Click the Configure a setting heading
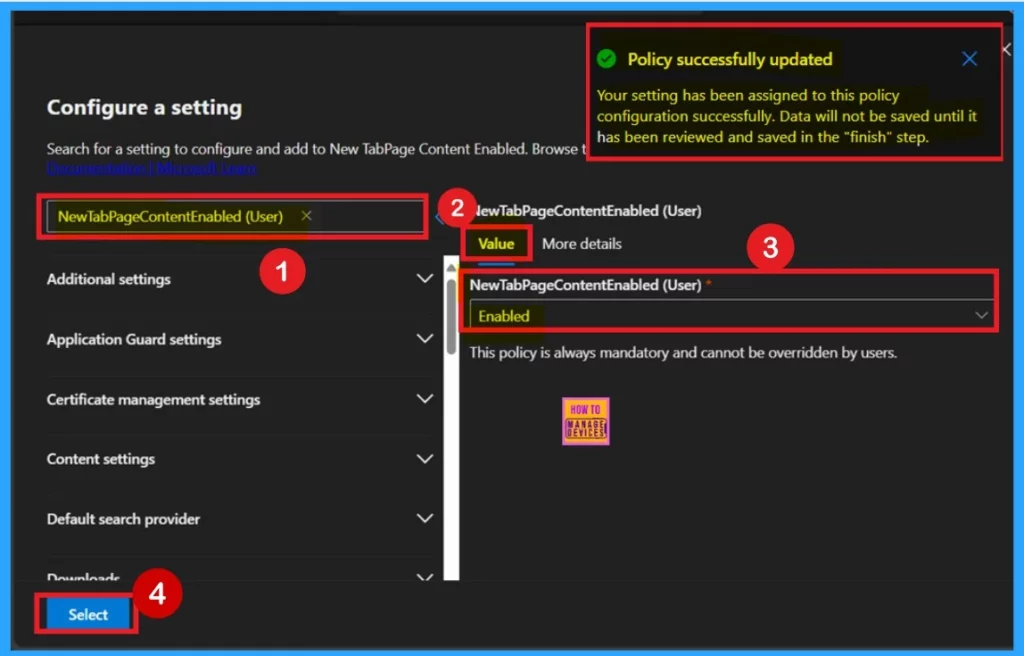 (144, 107)
